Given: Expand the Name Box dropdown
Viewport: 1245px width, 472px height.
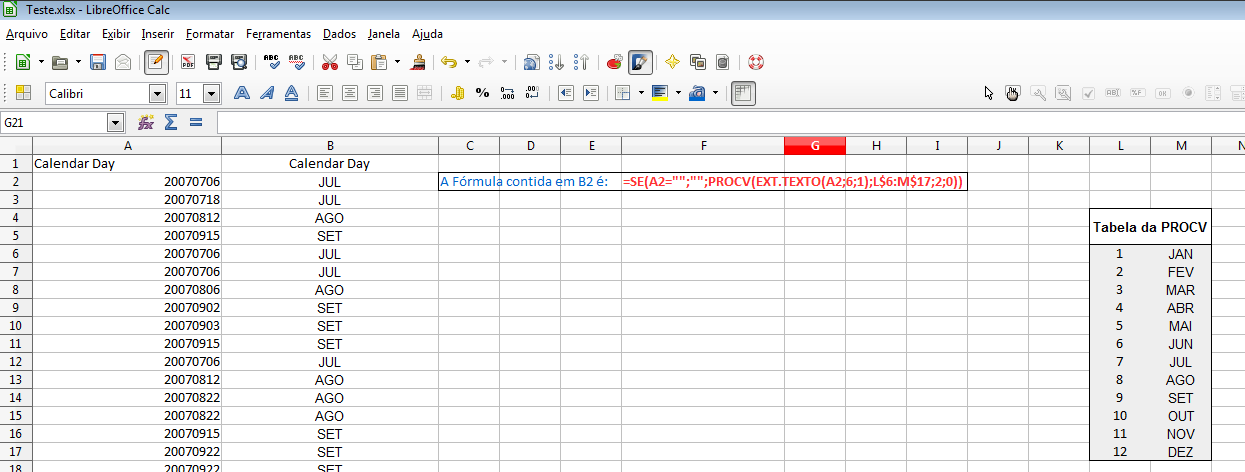Looking at the screenshot, I should [x=116, y=122].
